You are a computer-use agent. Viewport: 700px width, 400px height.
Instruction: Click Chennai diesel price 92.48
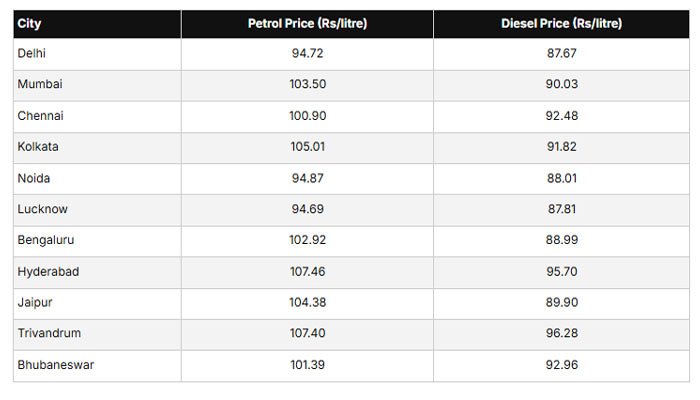pyautogui.click(x=561, y=116)
